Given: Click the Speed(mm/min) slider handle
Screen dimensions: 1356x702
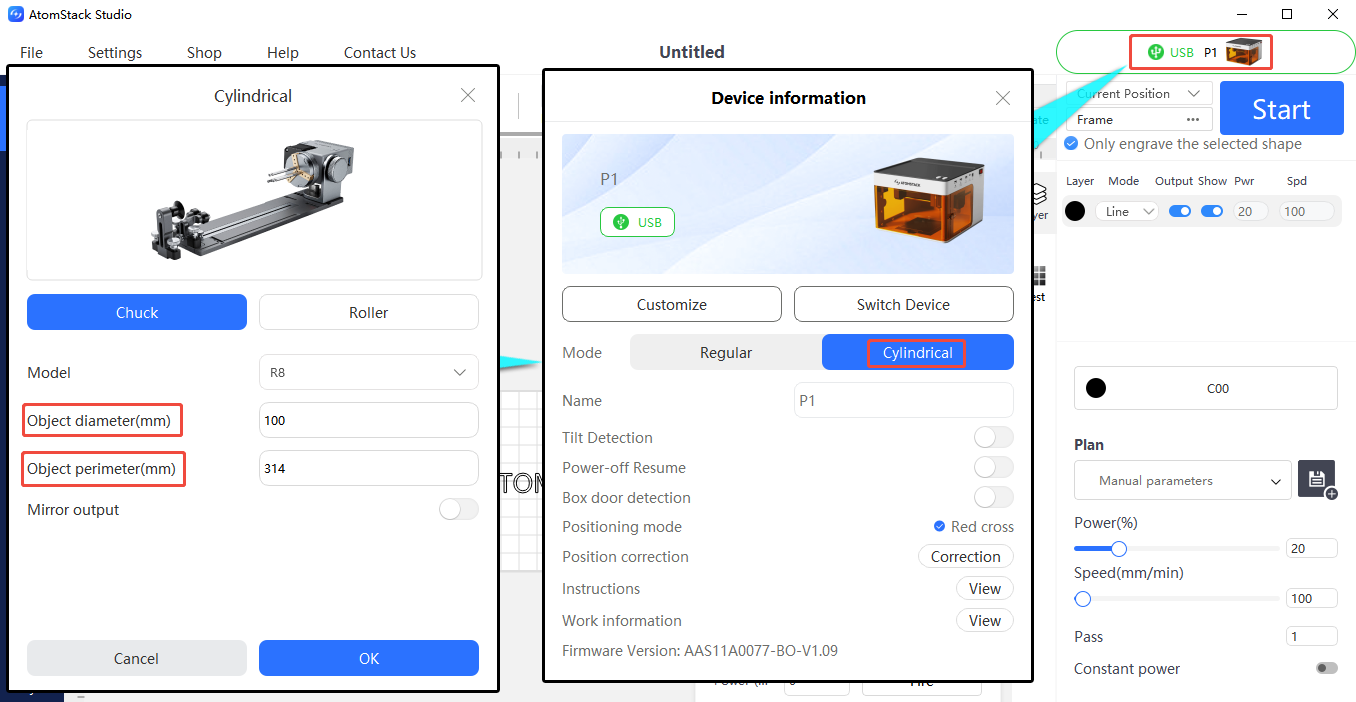Looking at the screenshot, I should click(x=1082, y=599).
